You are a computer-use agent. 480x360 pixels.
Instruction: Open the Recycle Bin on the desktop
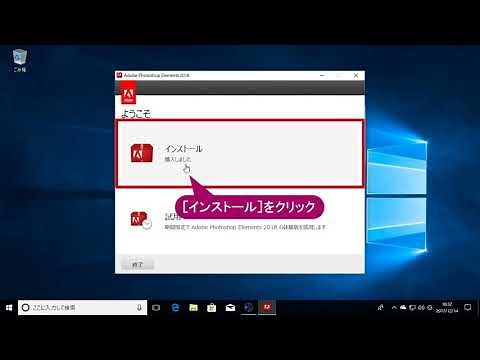[x=20, y=61]
